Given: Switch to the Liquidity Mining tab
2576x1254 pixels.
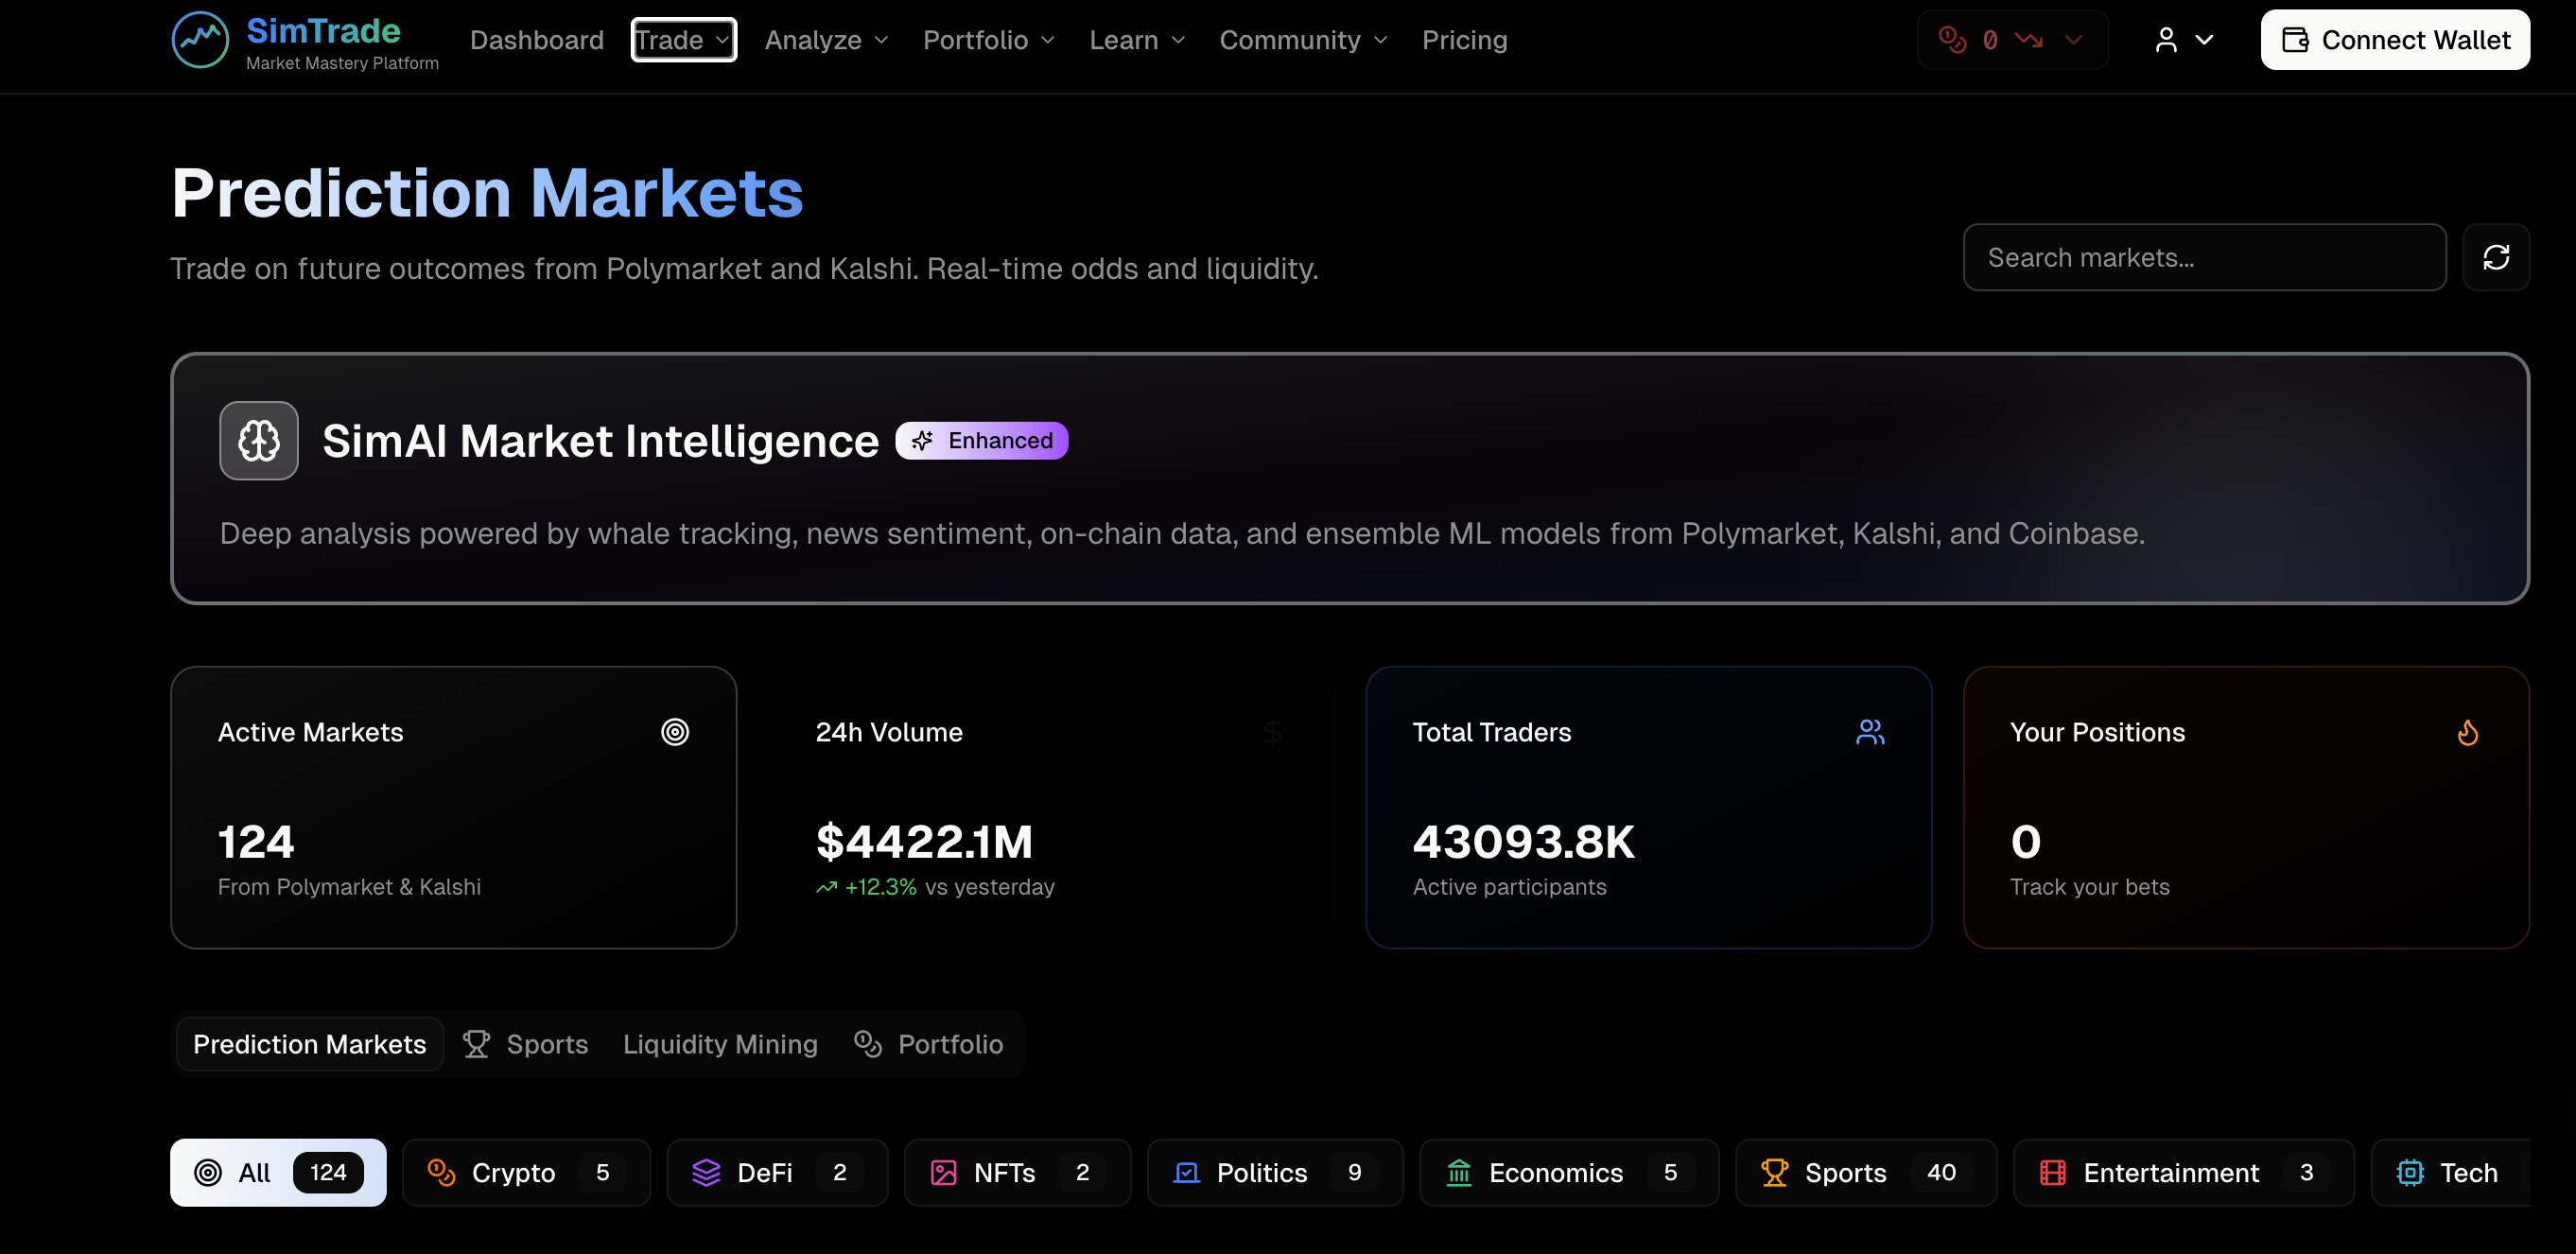Looking at the screenshot, I should pyautogui.click(x=720, y=1044).
